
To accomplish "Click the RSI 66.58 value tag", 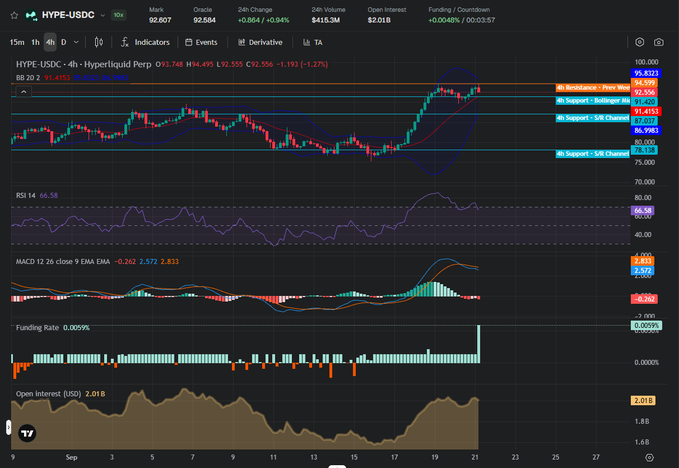I will coord(643,210).
